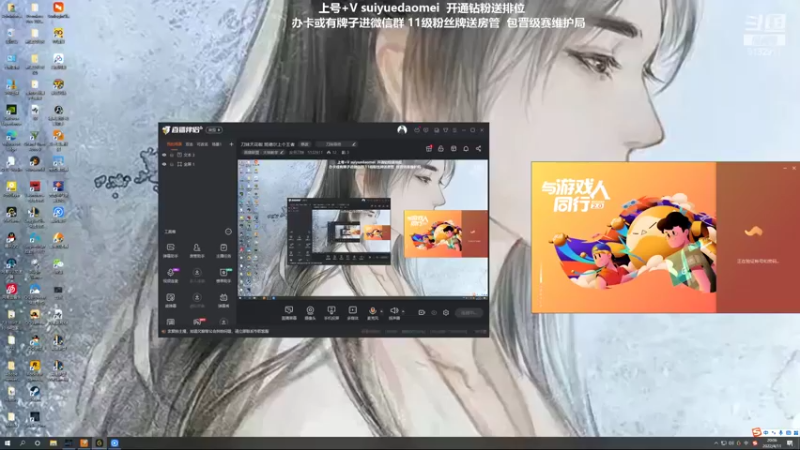Open the Steam desktop icon

pos(35,394)
